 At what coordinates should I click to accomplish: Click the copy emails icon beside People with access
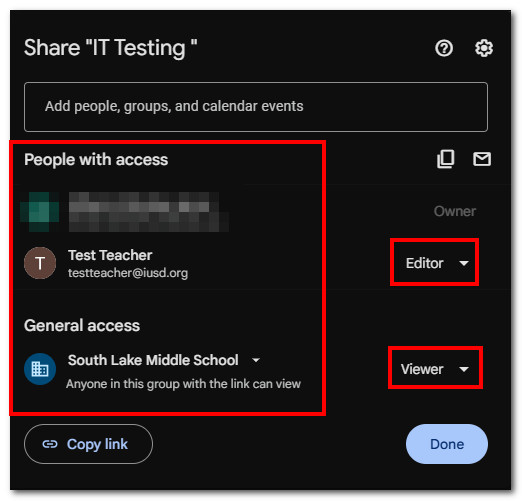tap(446, 159)
